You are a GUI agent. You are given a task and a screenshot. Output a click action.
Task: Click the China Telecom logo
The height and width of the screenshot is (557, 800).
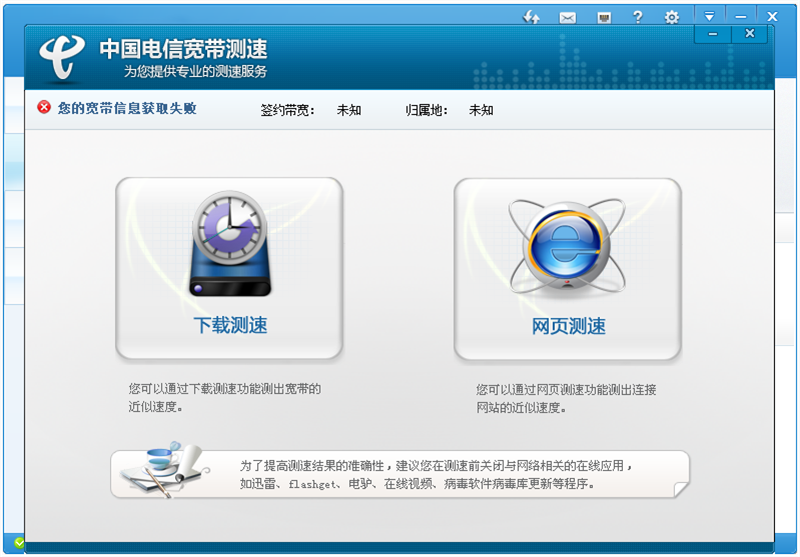click(62, 57)
